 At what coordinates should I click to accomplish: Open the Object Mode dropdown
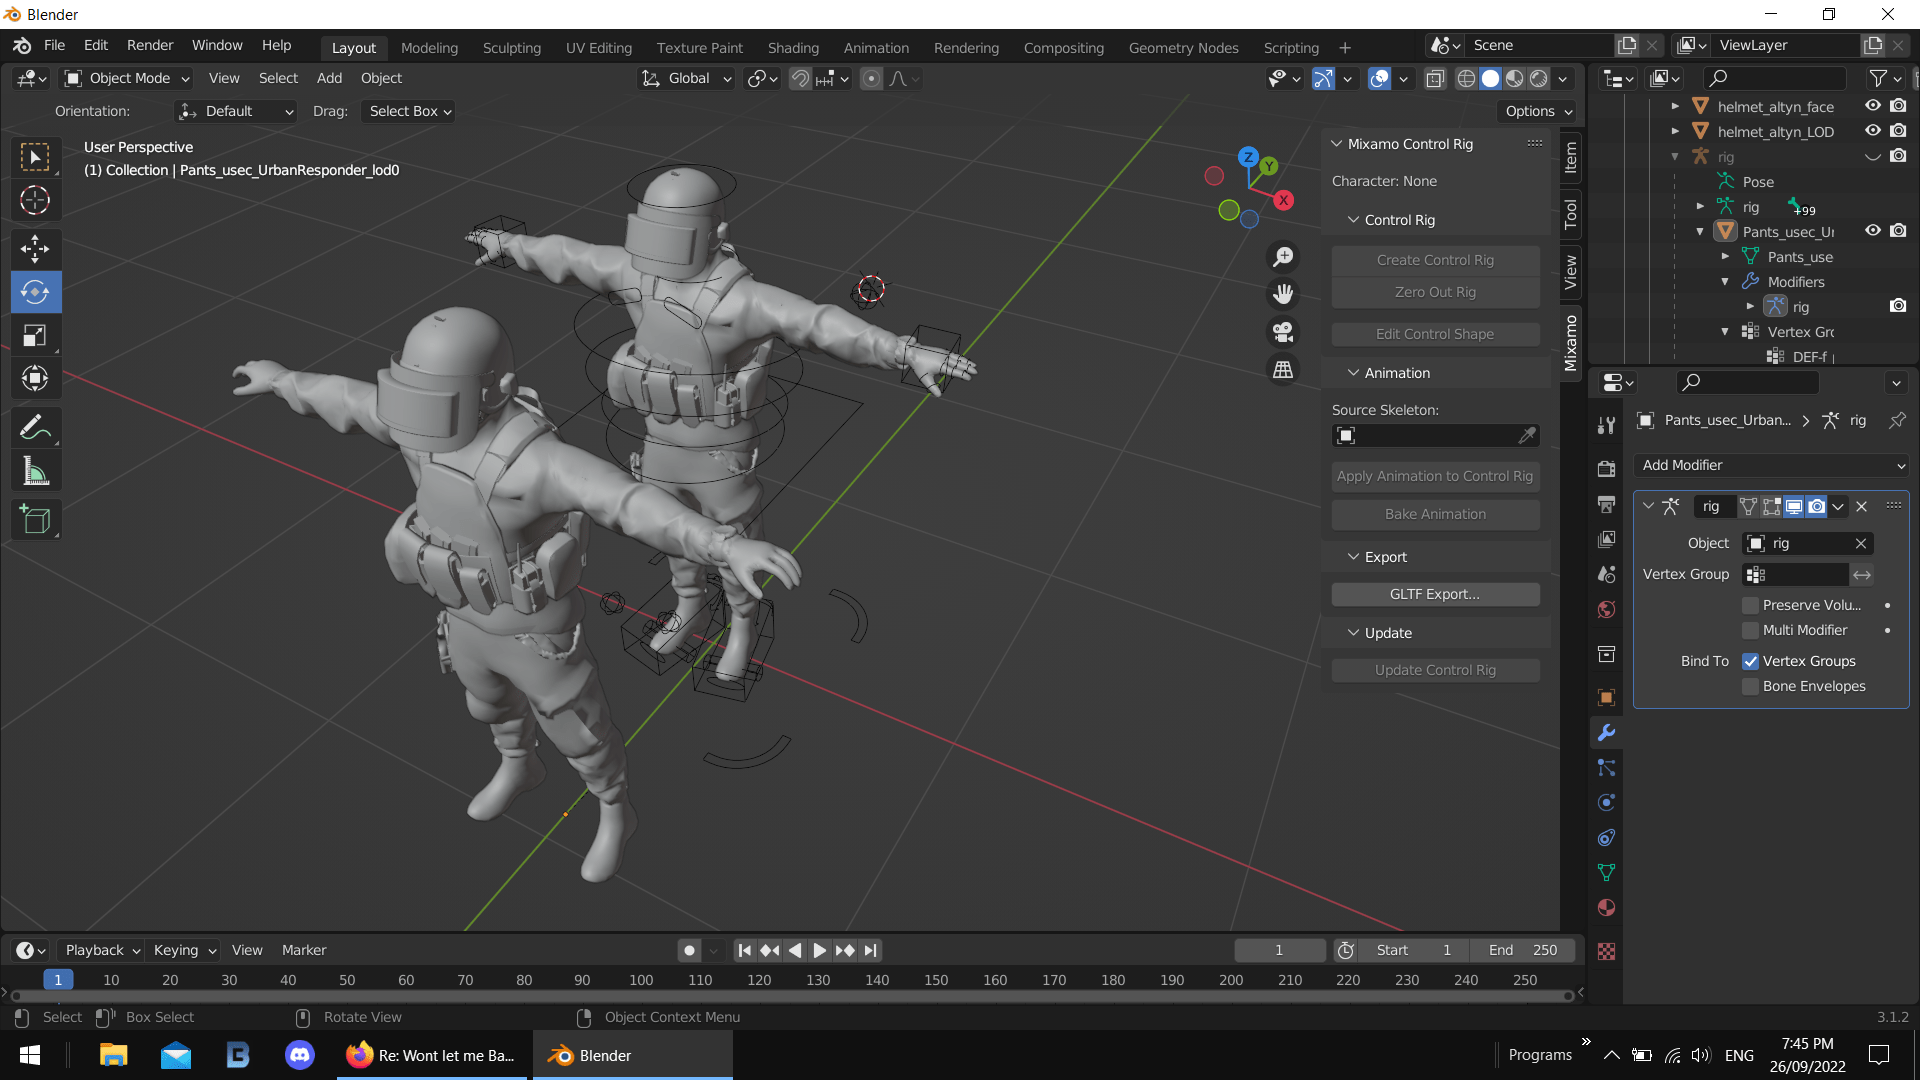tap(125, 78)
